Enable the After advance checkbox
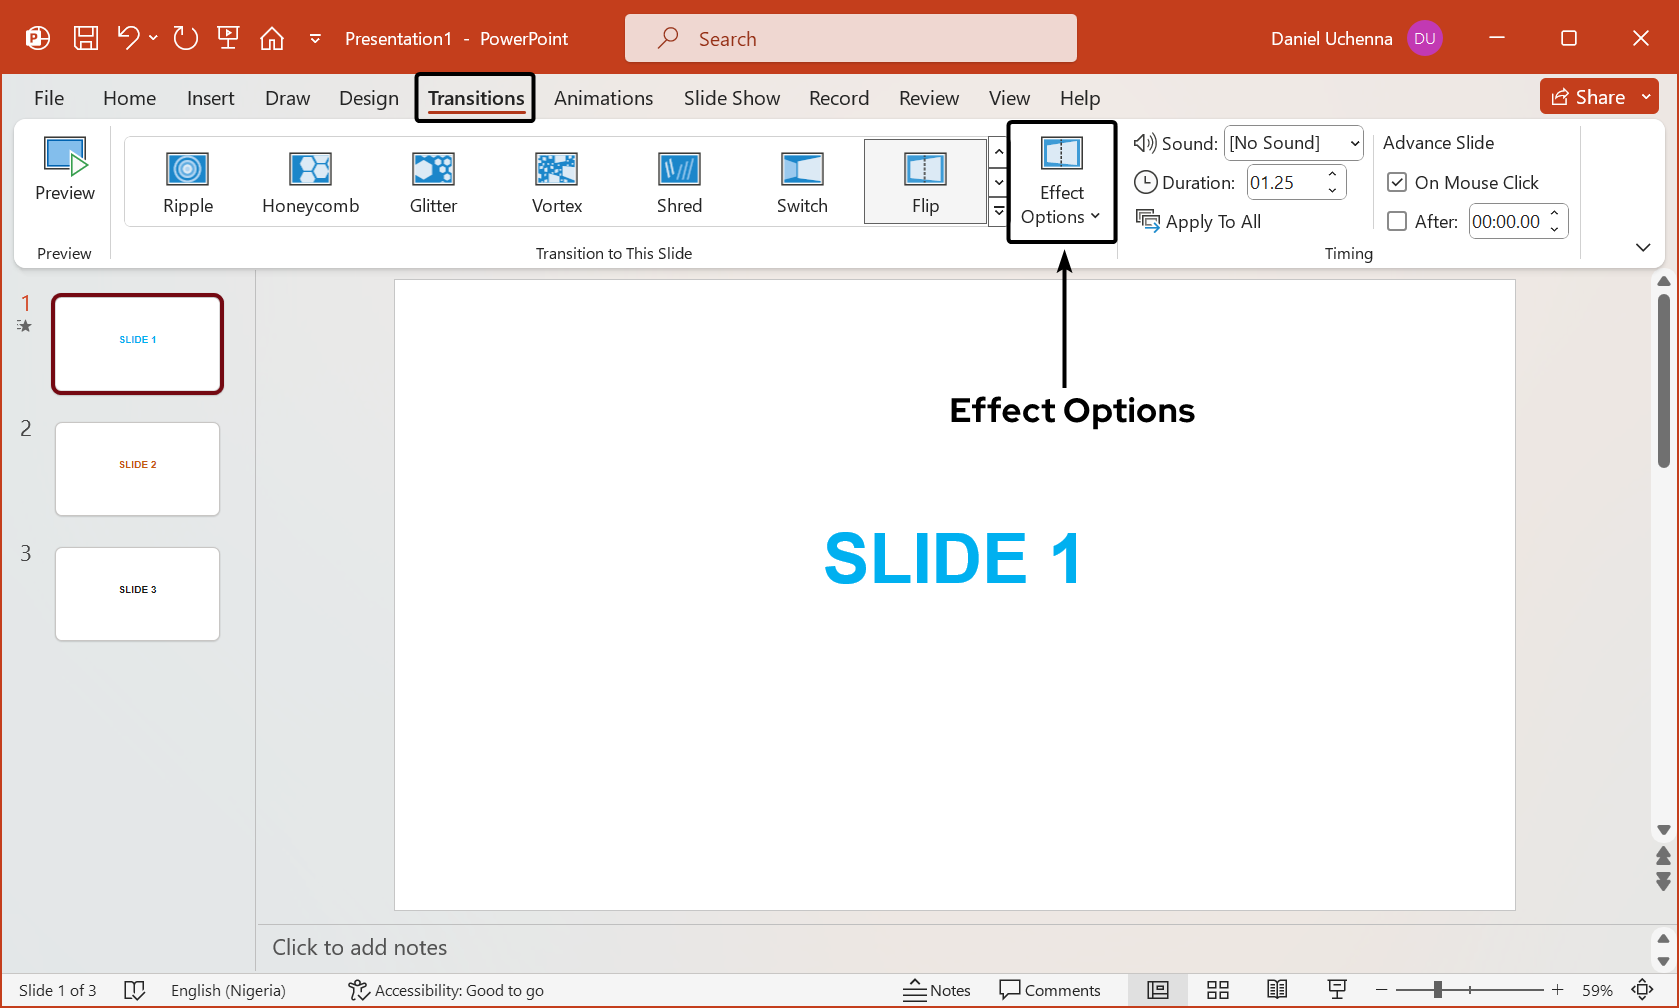 (1397, 221)
